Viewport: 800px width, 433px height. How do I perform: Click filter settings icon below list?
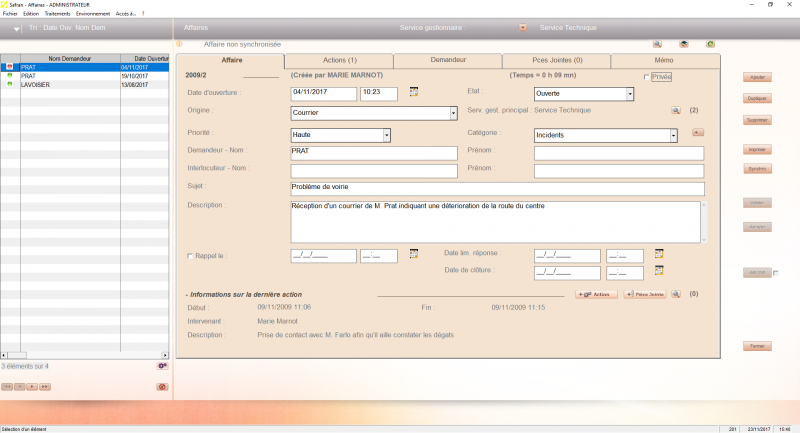point(162,366)
